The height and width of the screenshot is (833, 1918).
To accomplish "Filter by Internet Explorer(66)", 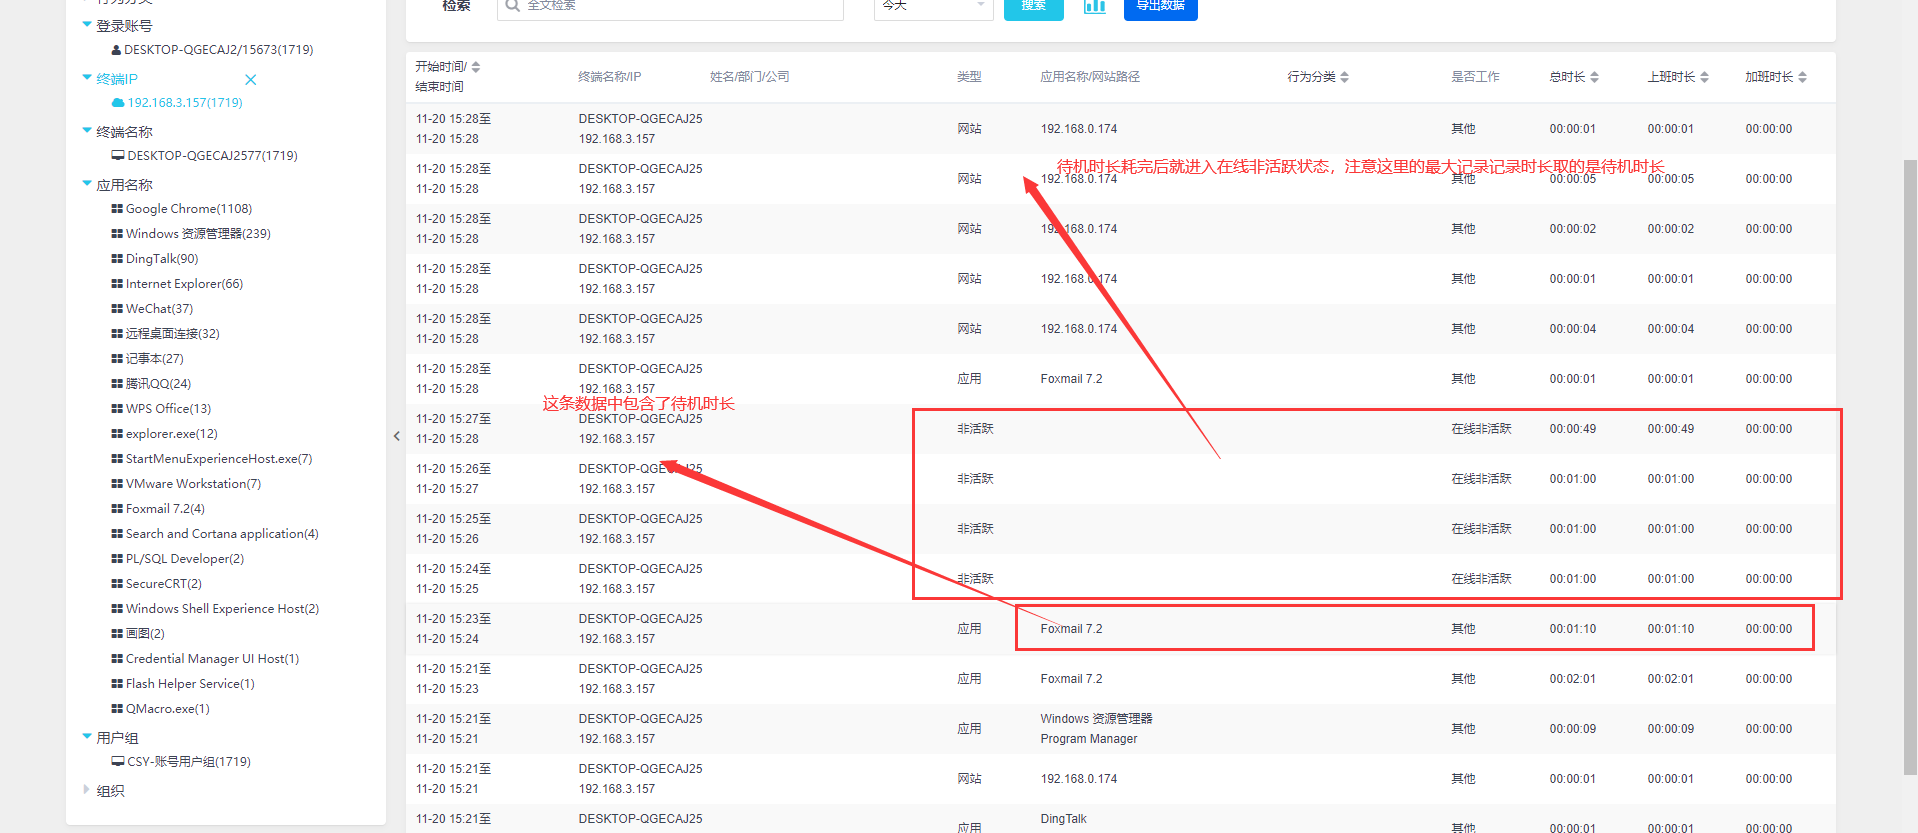I will 184,284.
